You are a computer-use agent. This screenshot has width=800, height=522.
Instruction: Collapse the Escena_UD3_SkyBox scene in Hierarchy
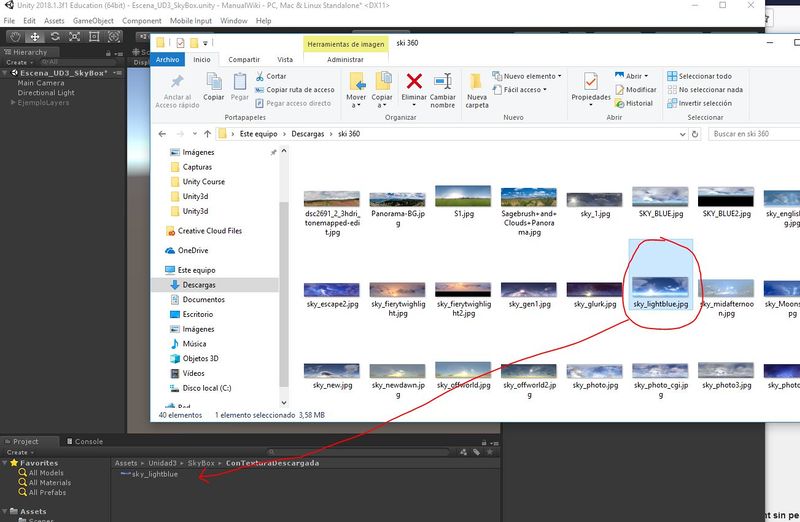pos(5,73)
